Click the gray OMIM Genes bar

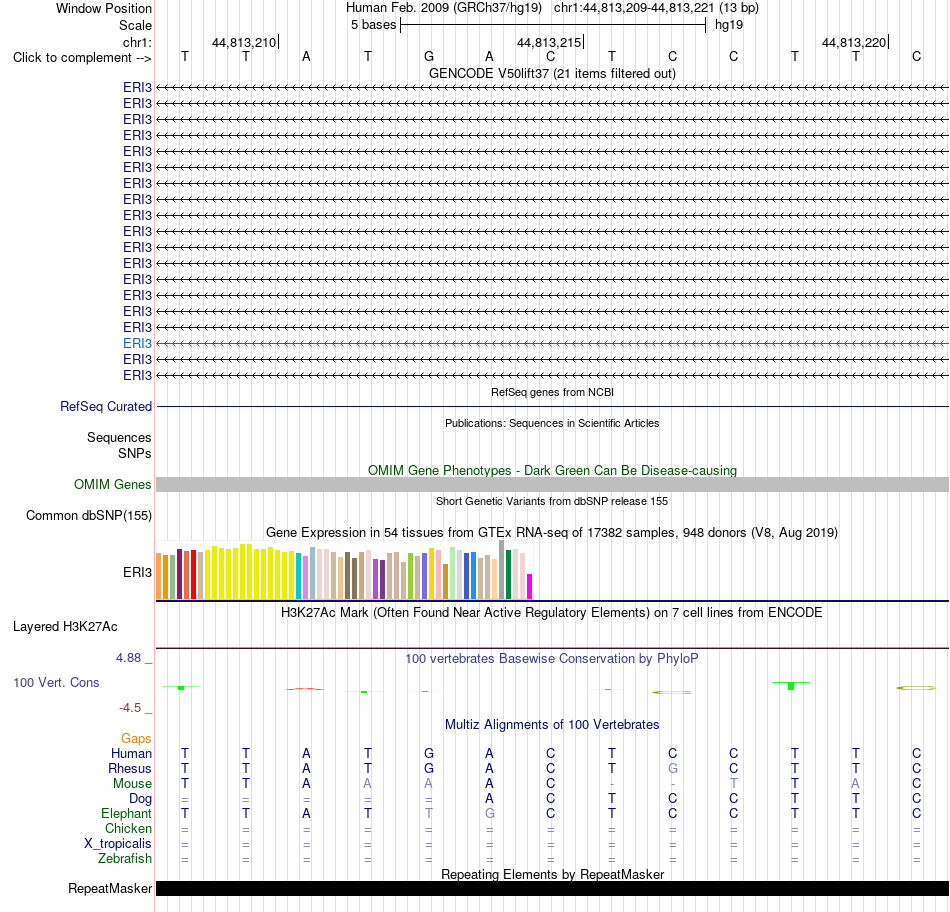pos(552,484)
